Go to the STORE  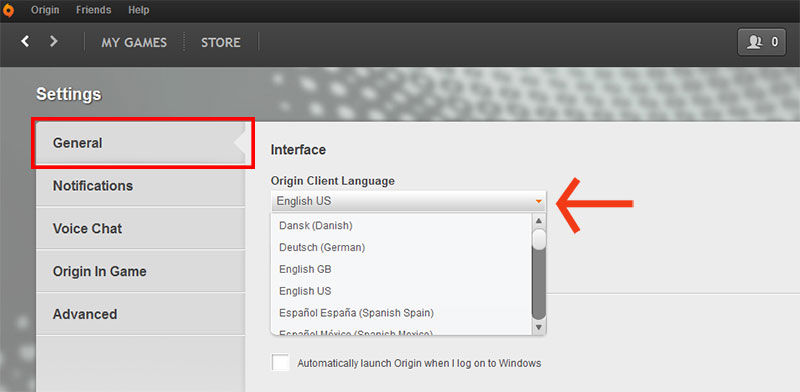click(x=220, y=42)
